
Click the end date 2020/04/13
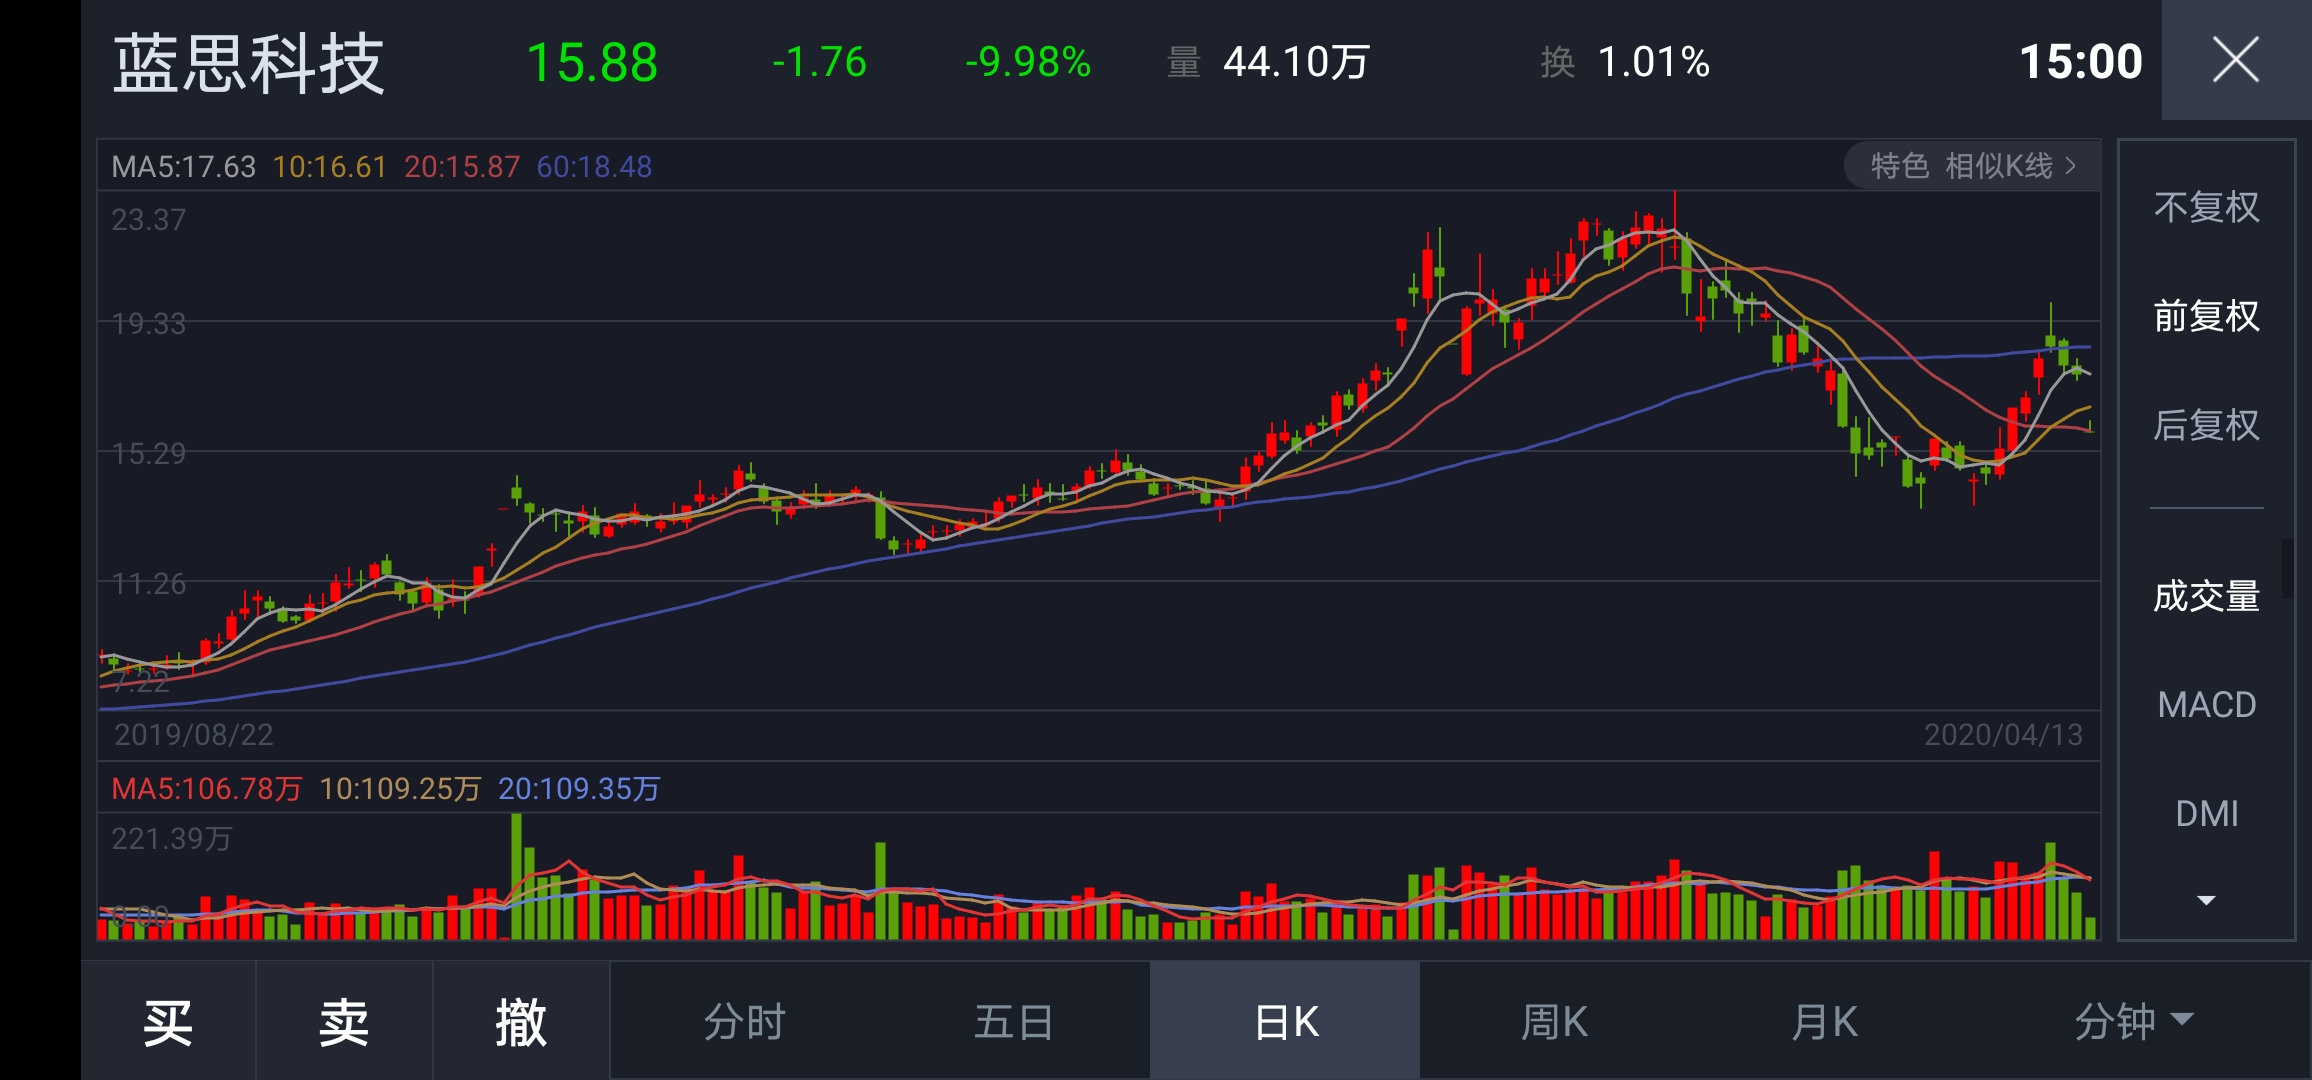(2004, 735)
